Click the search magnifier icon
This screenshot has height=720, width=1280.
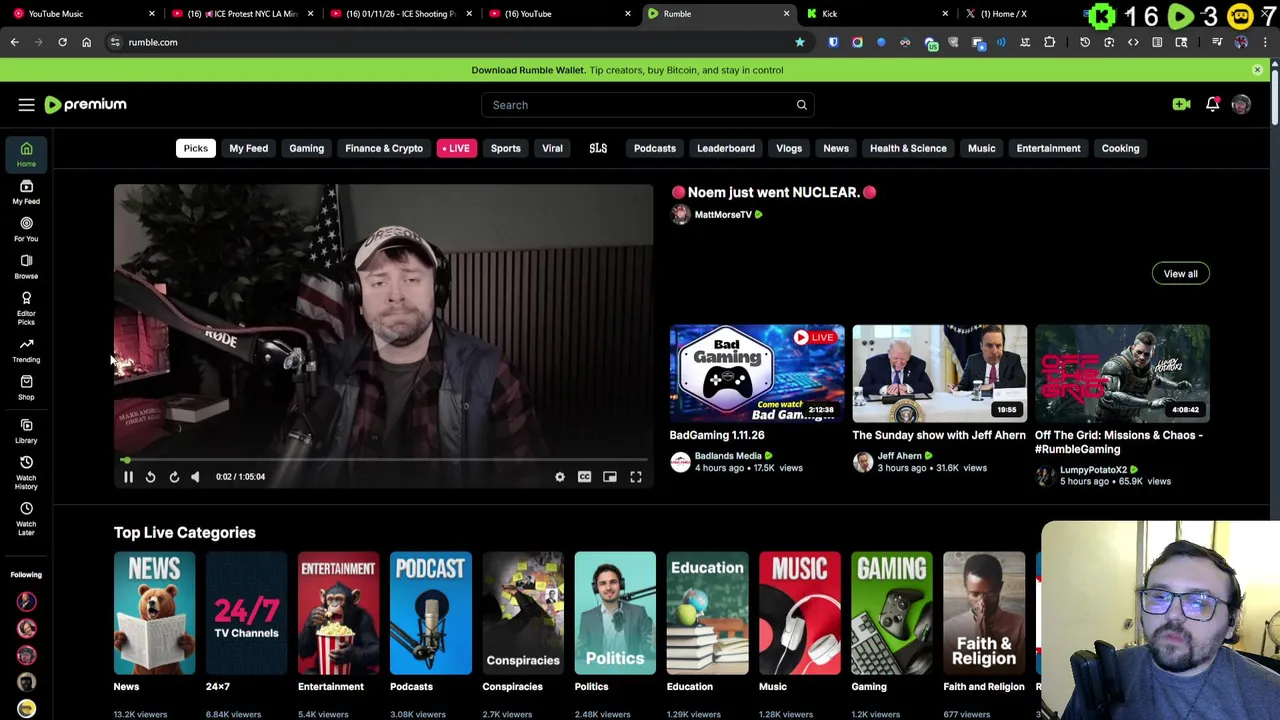(801, 105)
